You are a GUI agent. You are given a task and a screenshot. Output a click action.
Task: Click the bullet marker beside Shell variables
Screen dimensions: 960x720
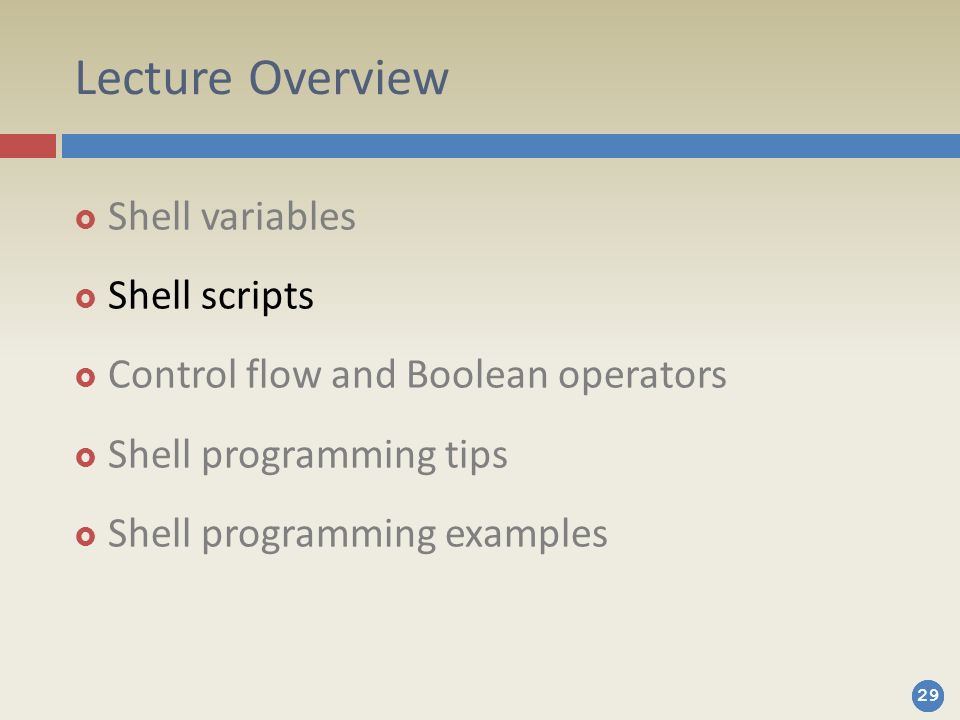point(86,219)
